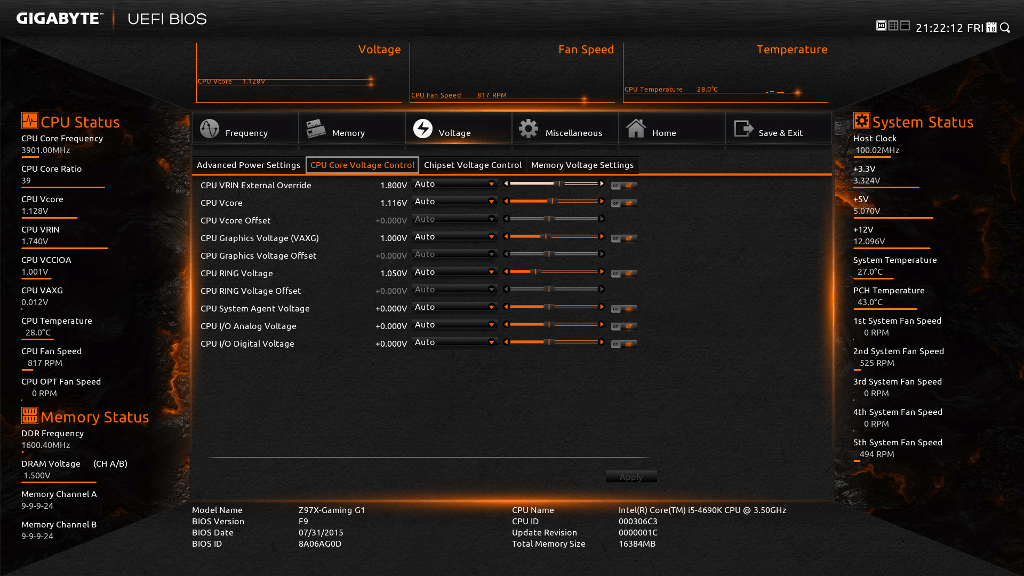Decrease CPU Graphics Voltage (VAXG) with left arrow
This screenshot has width=1024, height=576.
point(506,237)
